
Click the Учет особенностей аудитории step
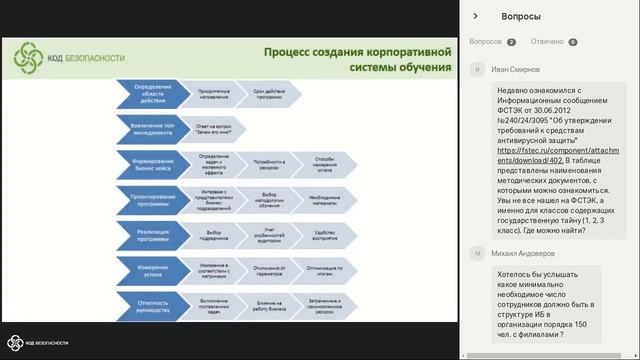coord(269,236)
